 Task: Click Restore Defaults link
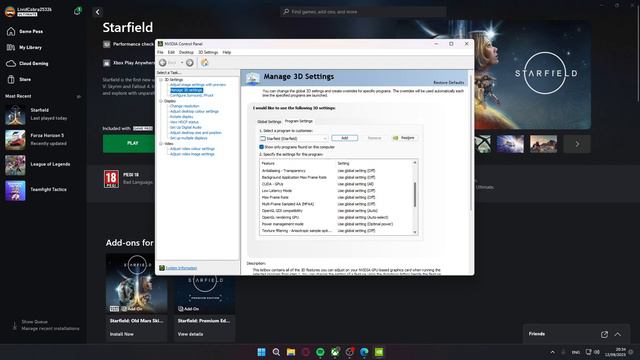pyautogui.click(x=449, y=82)
